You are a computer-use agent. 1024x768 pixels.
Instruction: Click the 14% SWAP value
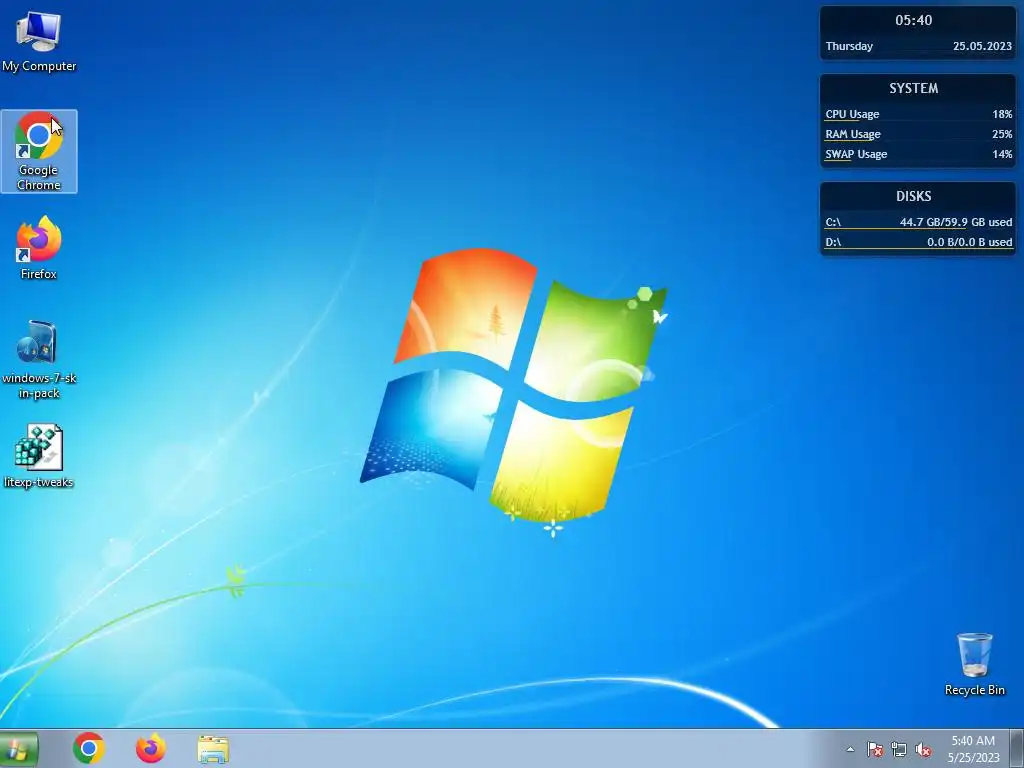click(1002, 155)
